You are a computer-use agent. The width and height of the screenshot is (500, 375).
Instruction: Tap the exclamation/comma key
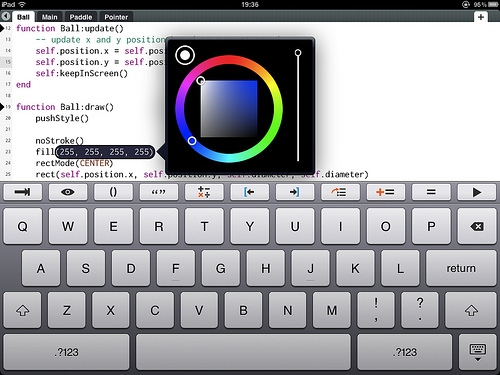point(376,310)
